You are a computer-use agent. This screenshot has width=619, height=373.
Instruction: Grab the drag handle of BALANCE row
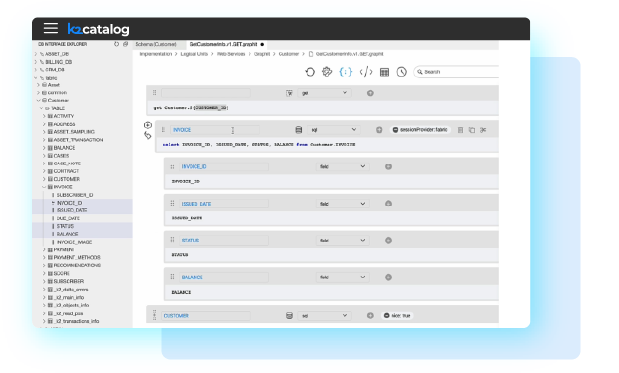pos(172,277)
